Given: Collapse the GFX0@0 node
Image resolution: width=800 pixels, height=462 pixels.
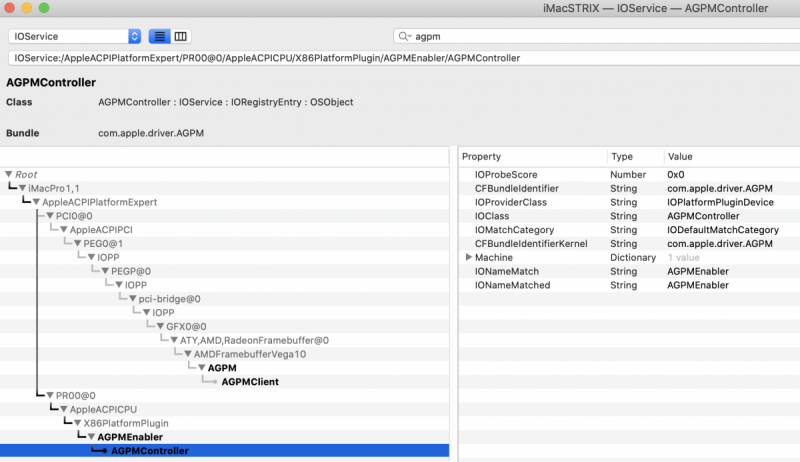Looking at the screenshot, I should point(160,326).
